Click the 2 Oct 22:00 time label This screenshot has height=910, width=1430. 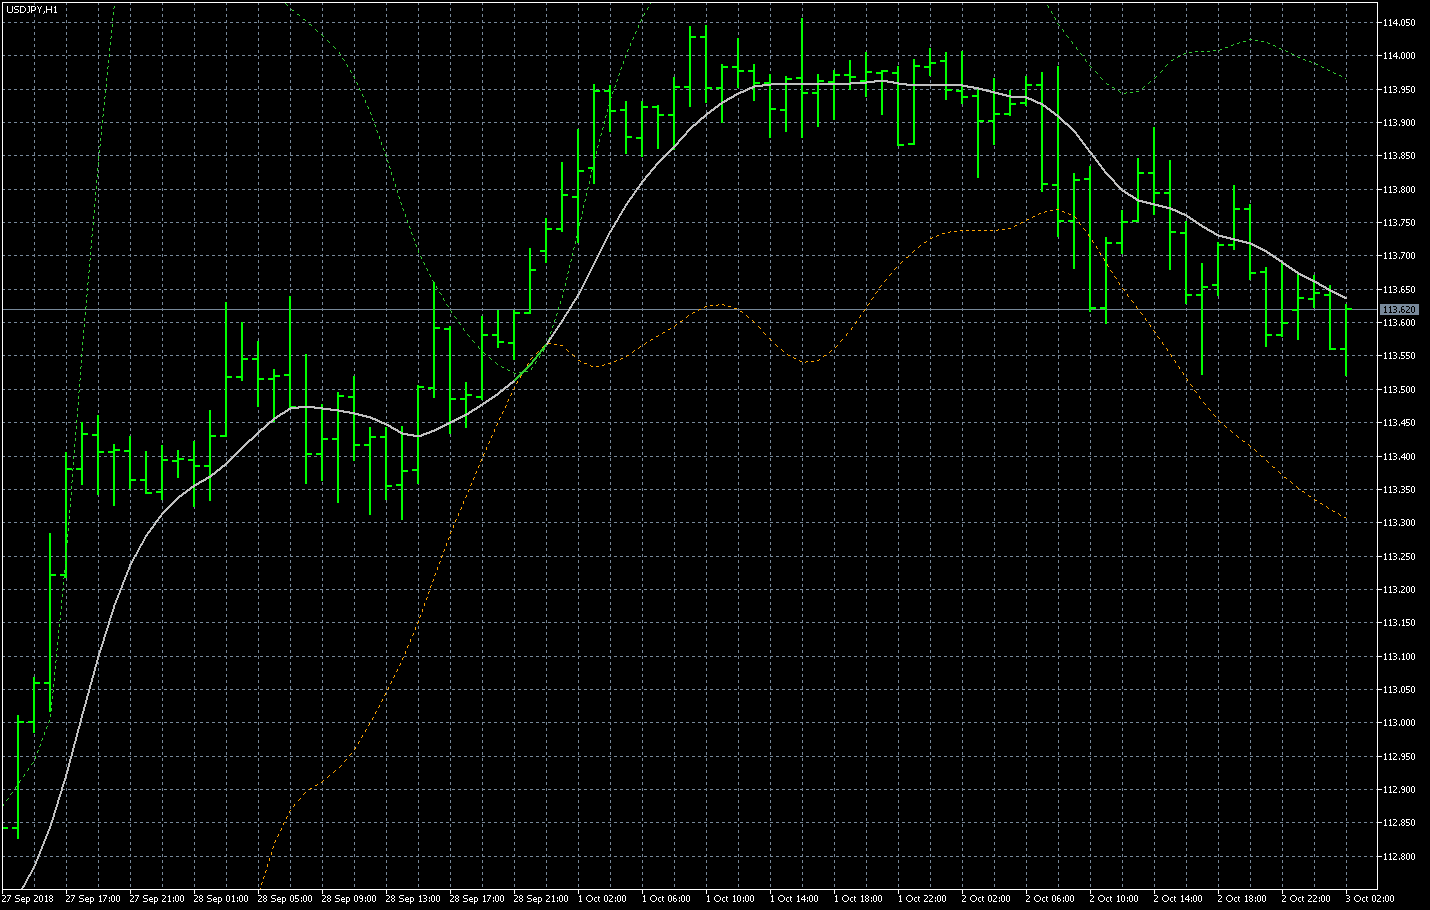[1306, 899]
